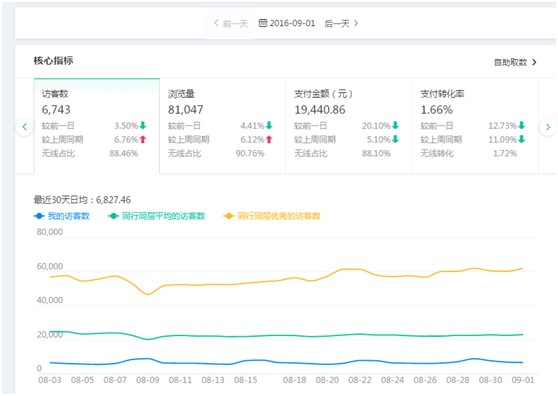558x396 pixels.
Task: Select the 支付金额（元）metric tab
Action: 349,126
